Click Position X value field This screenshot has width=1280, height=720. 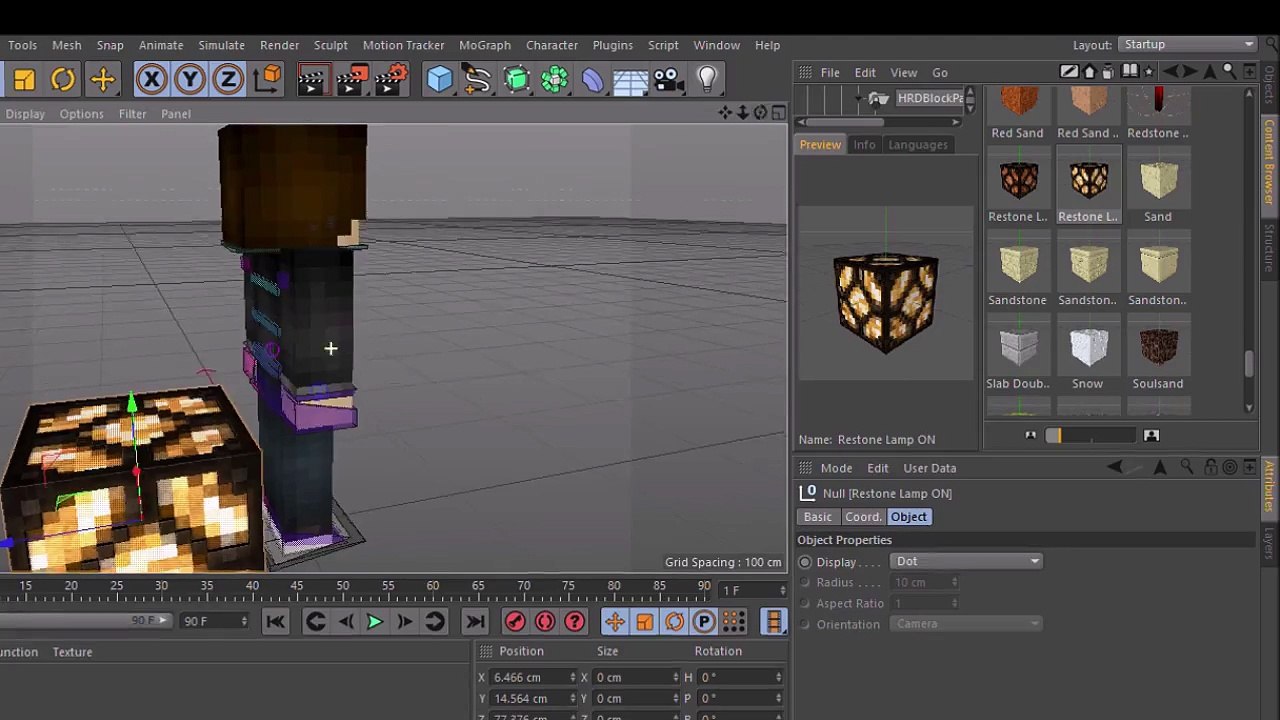tap(534, 677)
